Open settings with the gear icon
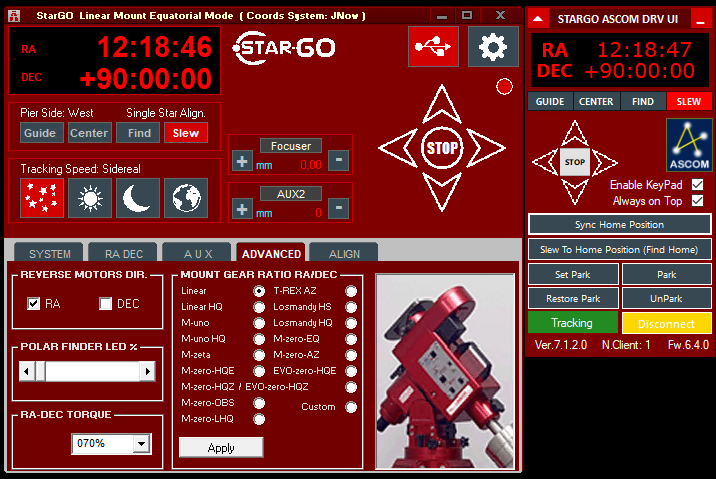The image size is (716, 479). pos(493,47)
